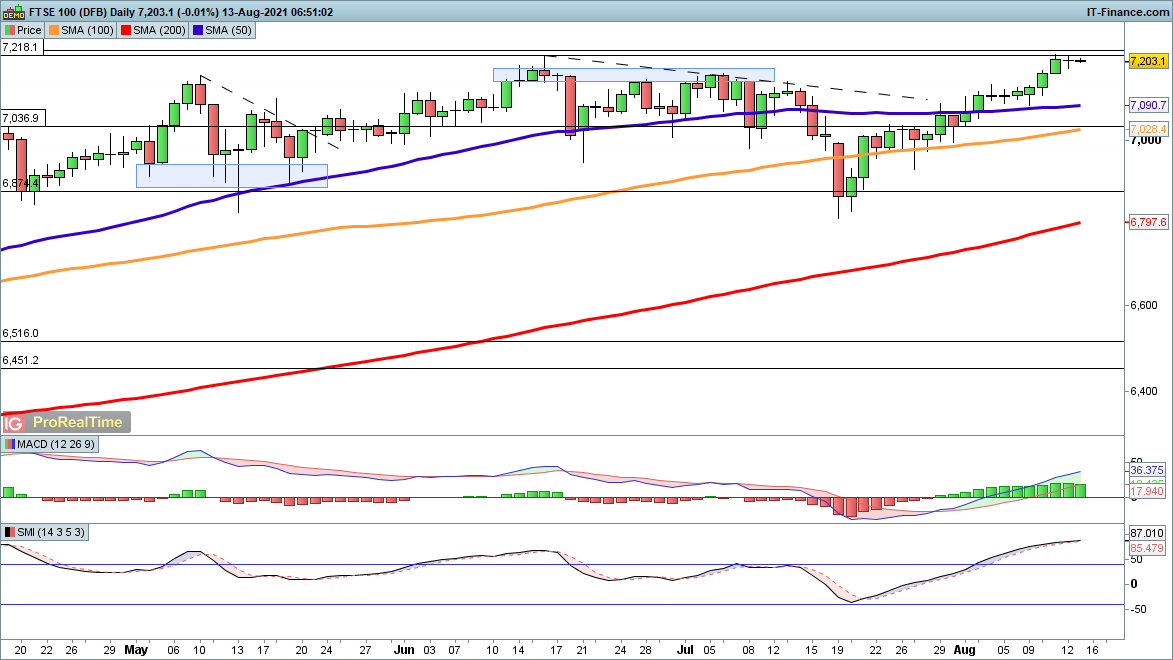Click the DEMO chart icon in title bar
The height and width of the screenshot is (660, 1173).
pyautogui.click(x=14, y=12)
